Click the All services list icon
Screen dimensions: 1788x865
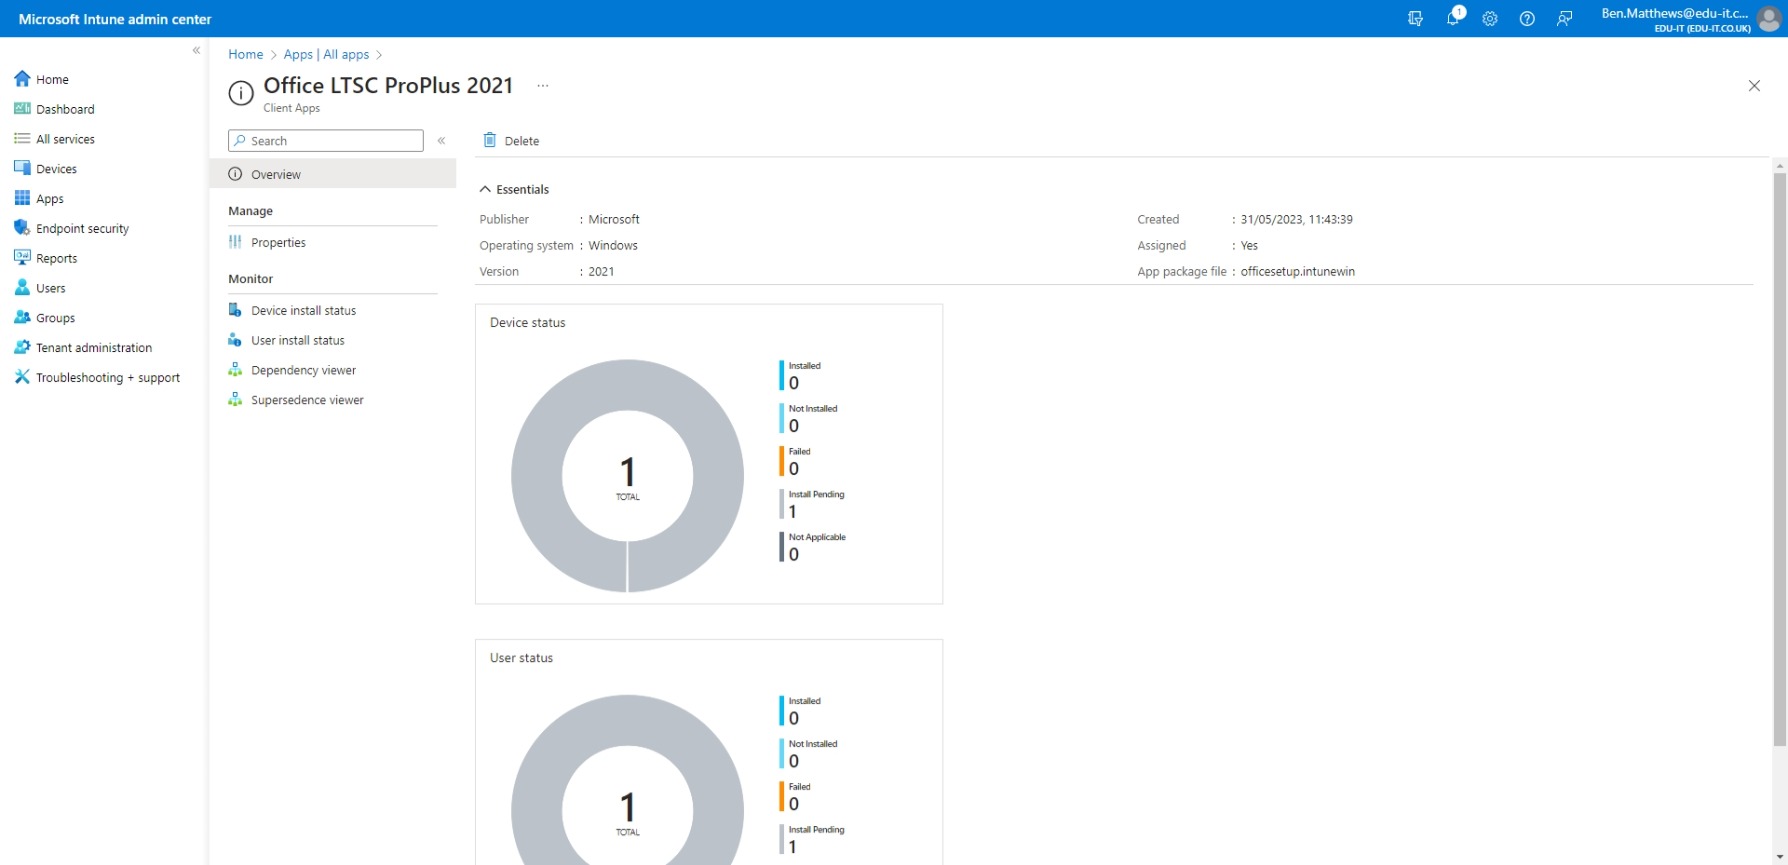point(22,138)
